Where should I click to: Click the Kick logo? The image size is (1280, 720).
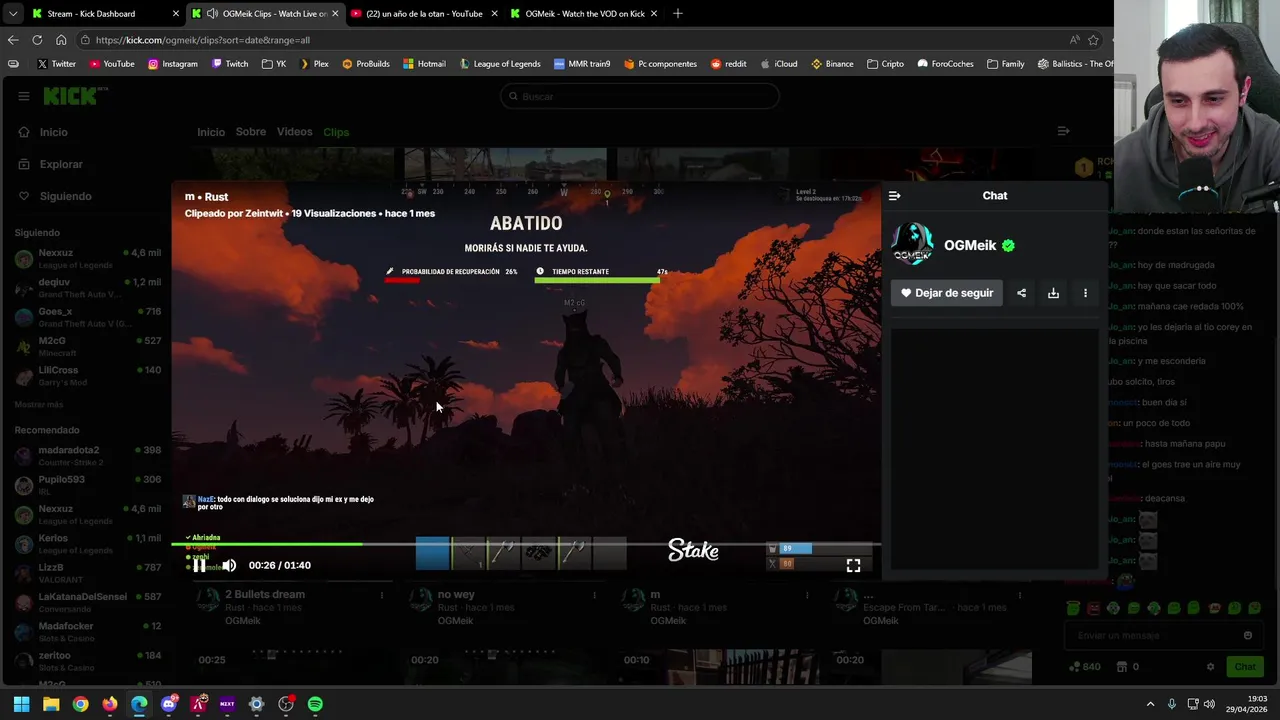point(70,96)
